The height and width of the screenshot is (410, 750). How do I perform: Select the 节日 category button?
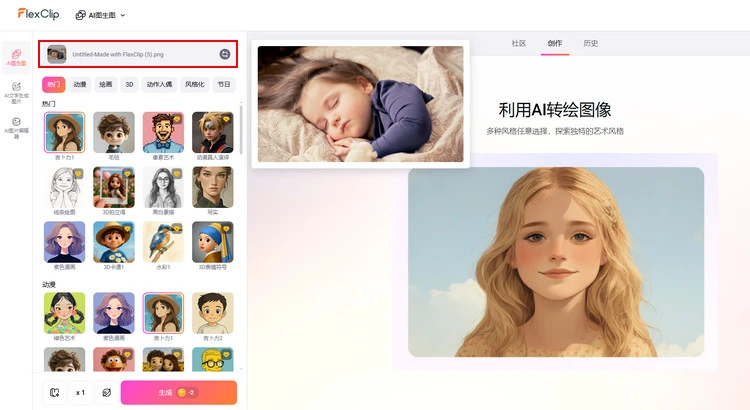(224, 85)
